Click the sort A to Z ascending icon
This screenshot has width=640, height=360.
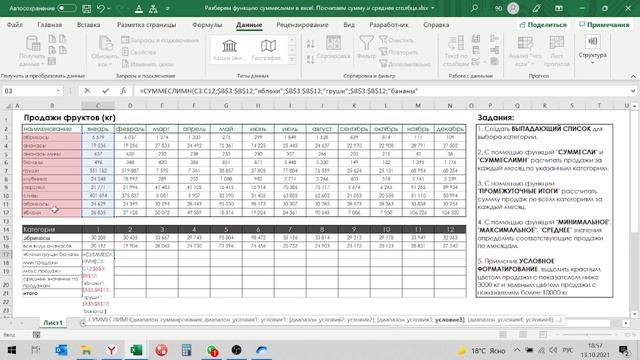click(311, 44)
